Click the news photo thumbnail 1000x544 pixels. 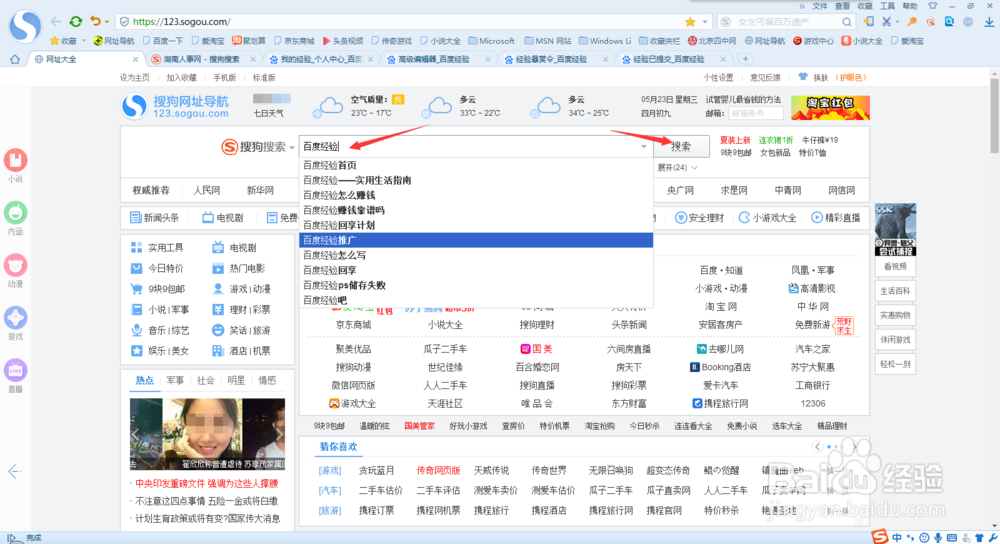click(207, 434)
